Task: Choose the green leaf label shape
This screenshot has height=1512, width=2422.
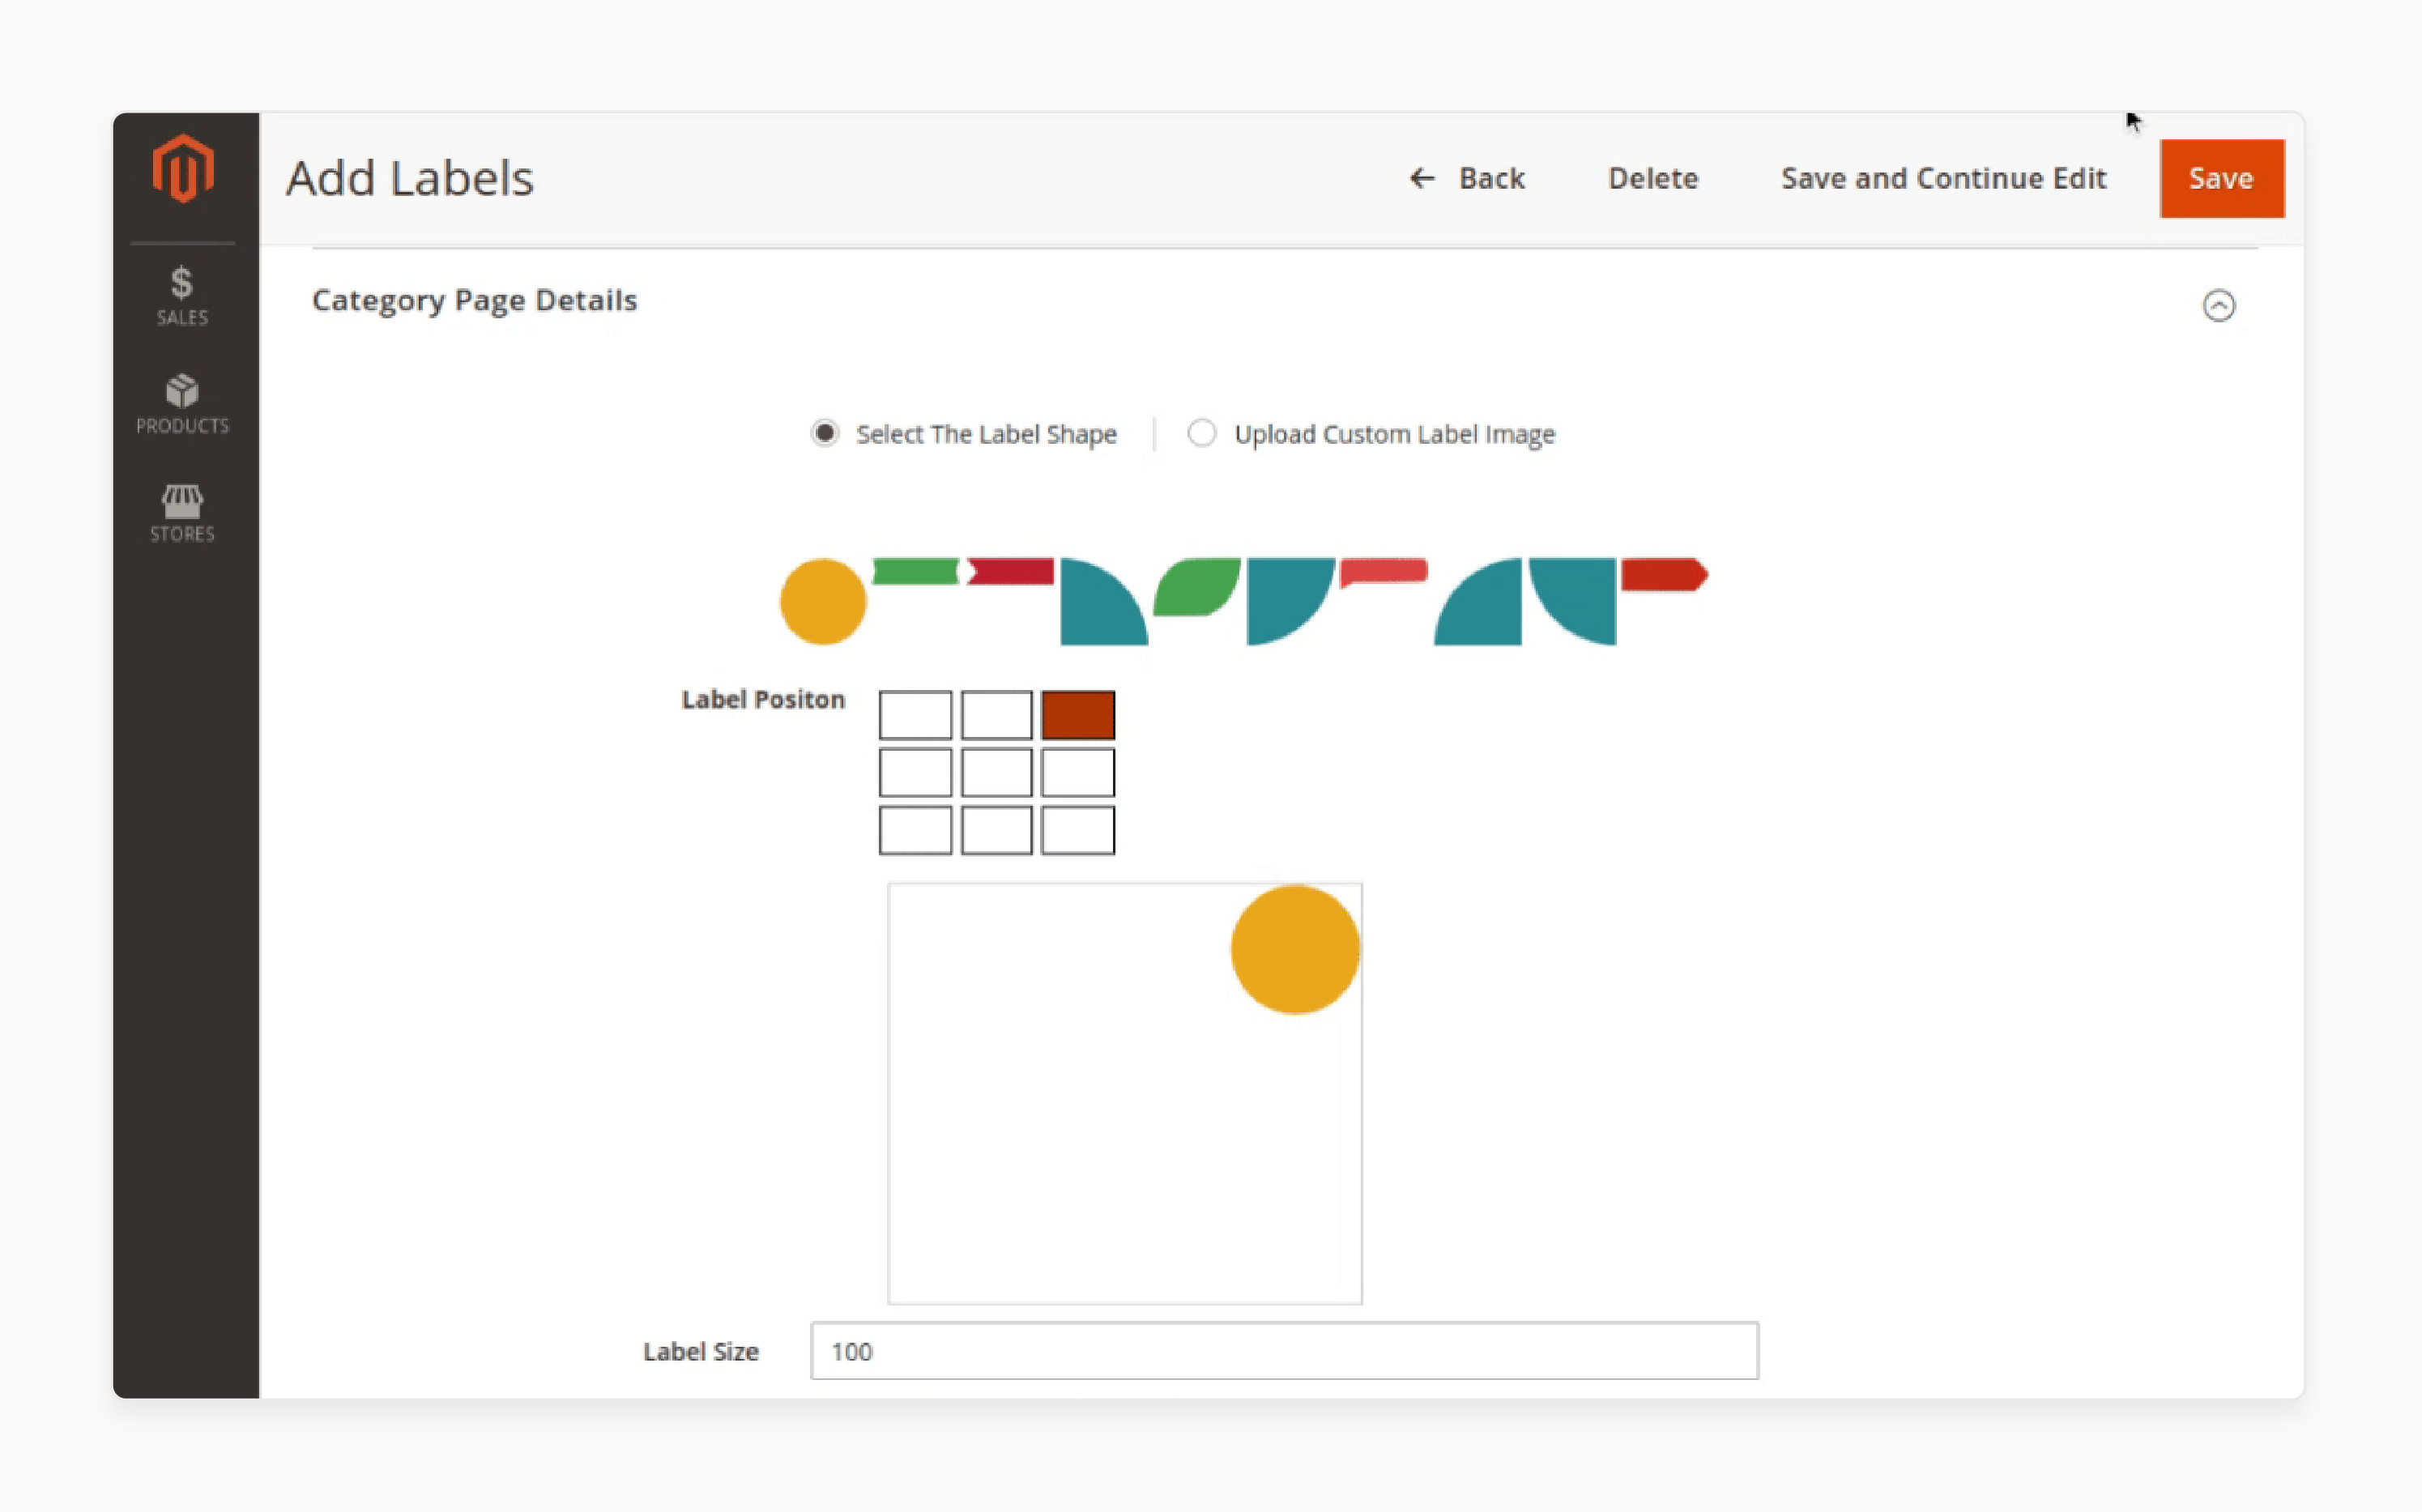Action: click(1197, 587)
